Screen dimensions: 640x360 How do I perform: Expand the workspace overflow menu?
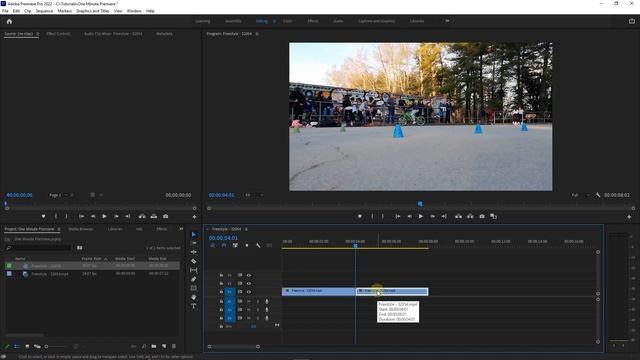pyautogui.click(x=447, y=21)
